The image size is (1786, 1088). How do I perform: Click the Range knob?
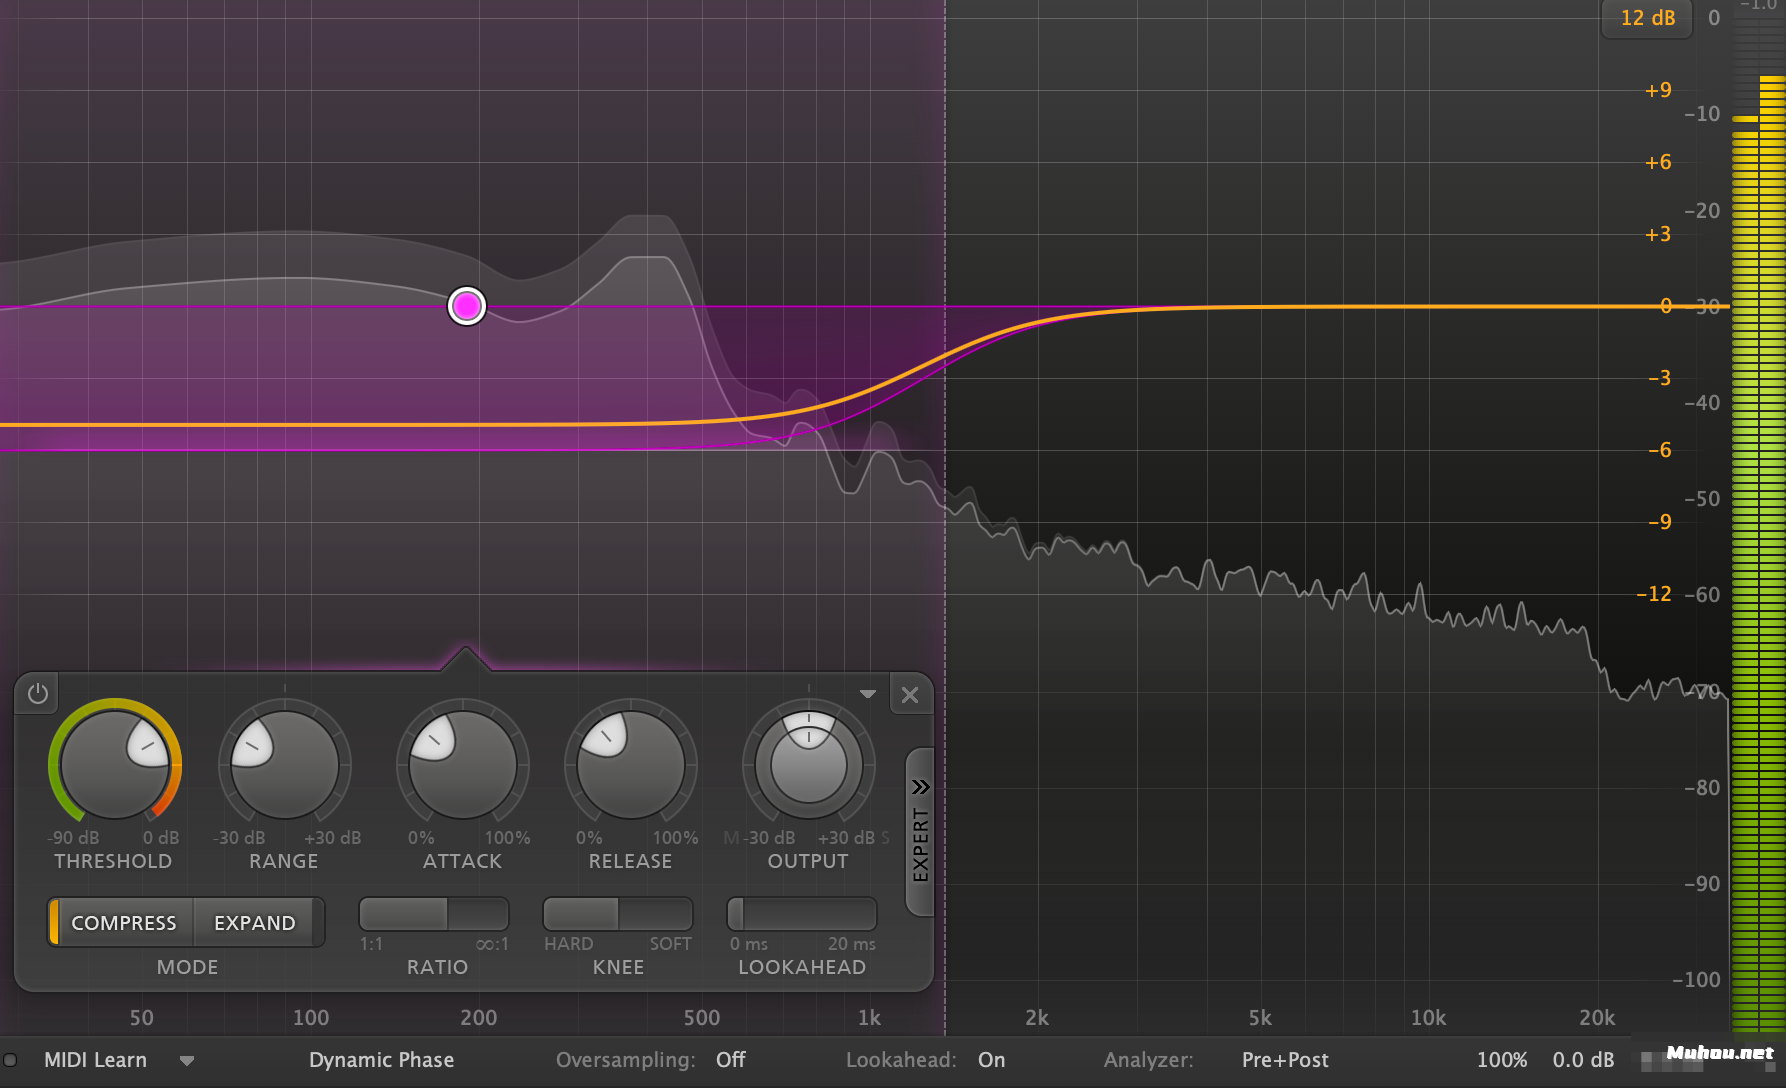click(284, 765)
